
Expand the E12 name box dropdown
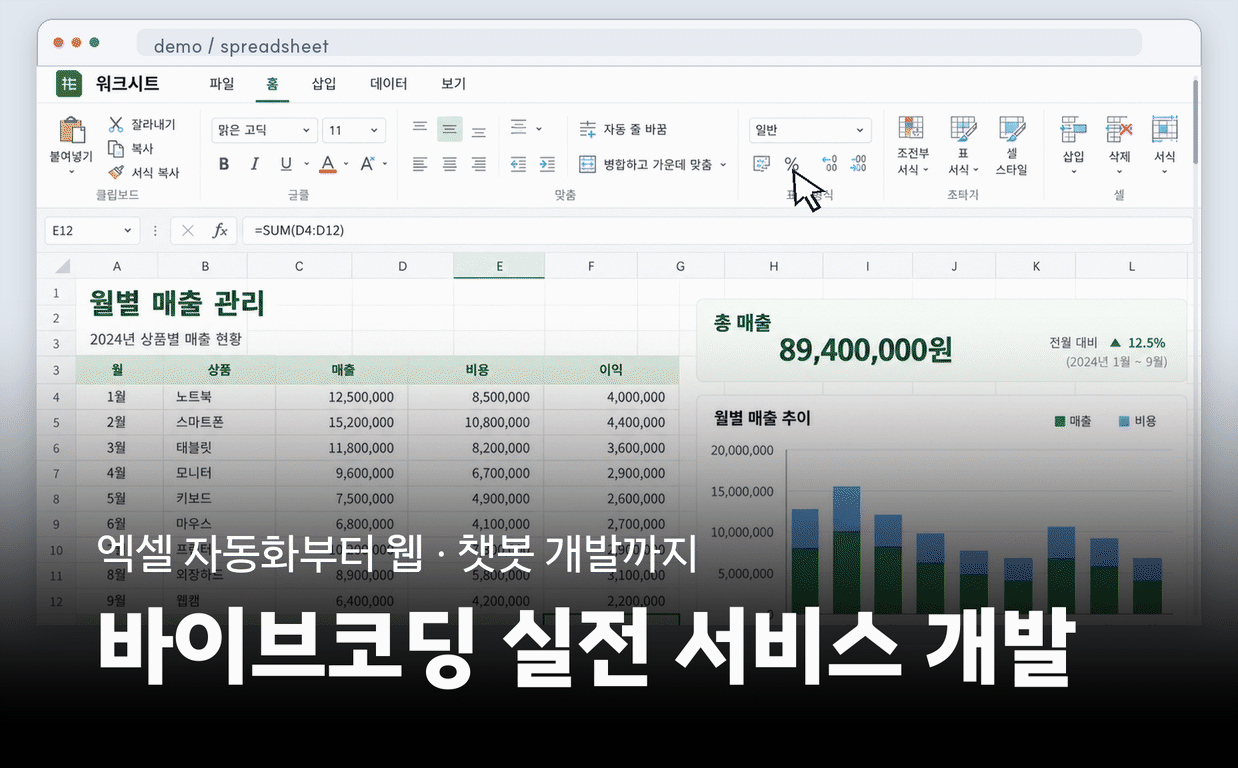click(128, 231)
